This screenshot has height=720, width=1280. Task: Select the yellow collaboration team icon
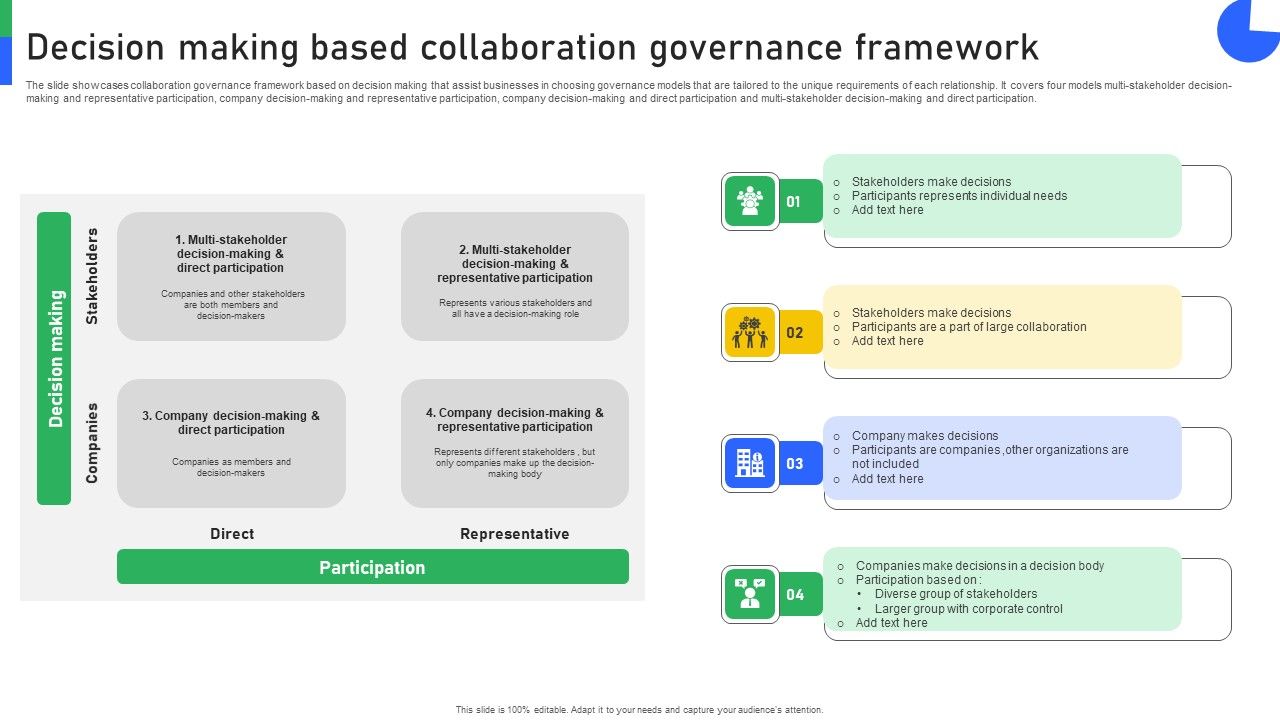point(750,332)
